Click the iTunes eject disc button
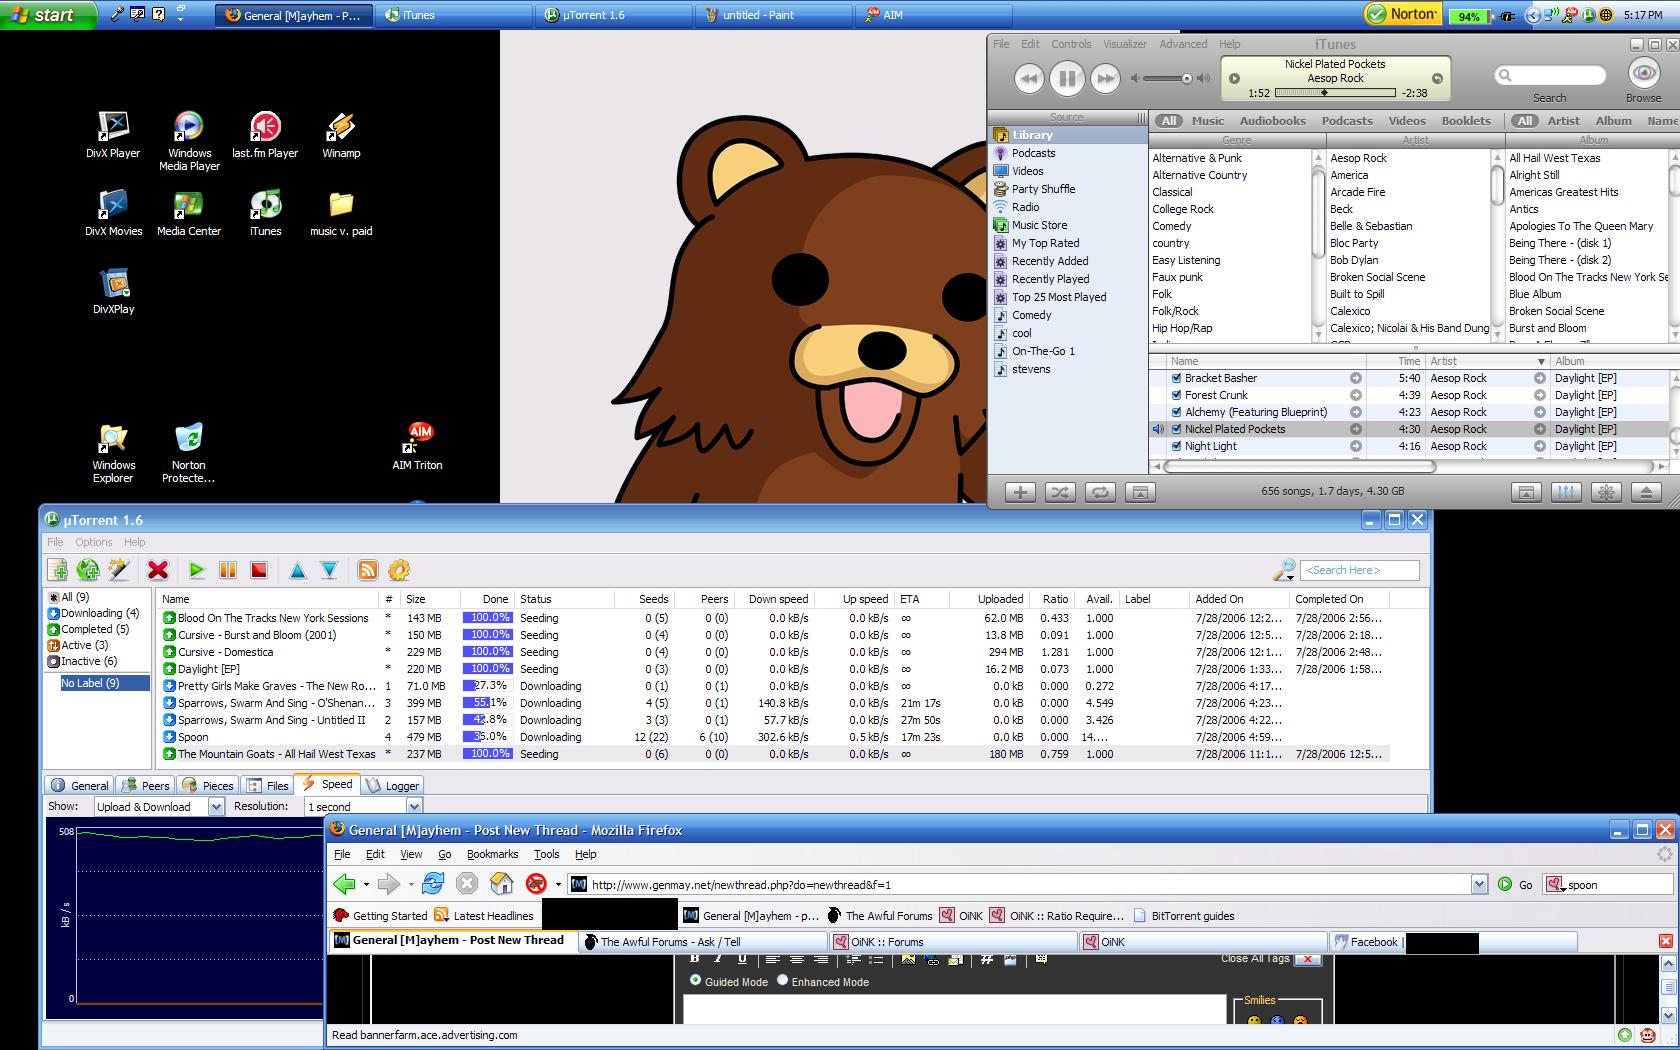Image resolution: width=1680 pixels, height=1050 pixels. coord(1646,492)
